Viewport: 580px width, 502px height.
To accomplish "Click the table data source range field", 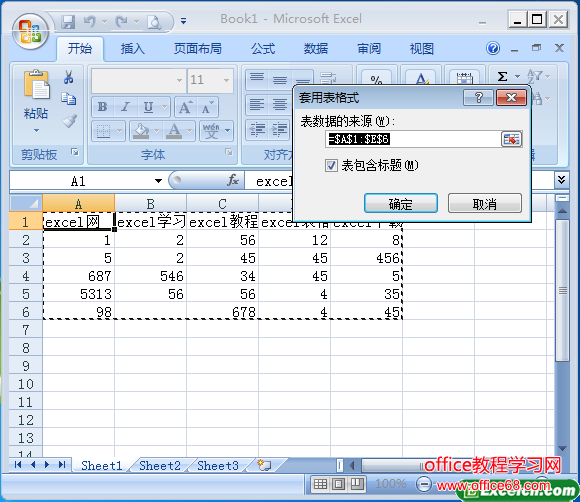I will tap(413, 139).
